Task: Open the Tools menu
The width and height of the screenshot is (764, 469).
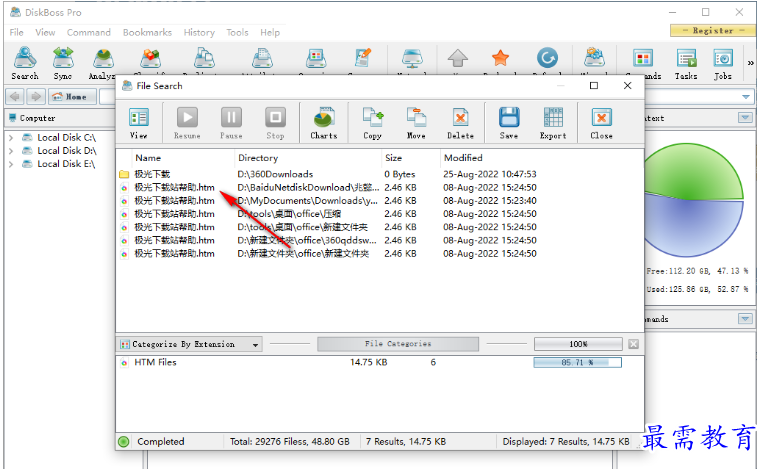Action: [237, 32]
